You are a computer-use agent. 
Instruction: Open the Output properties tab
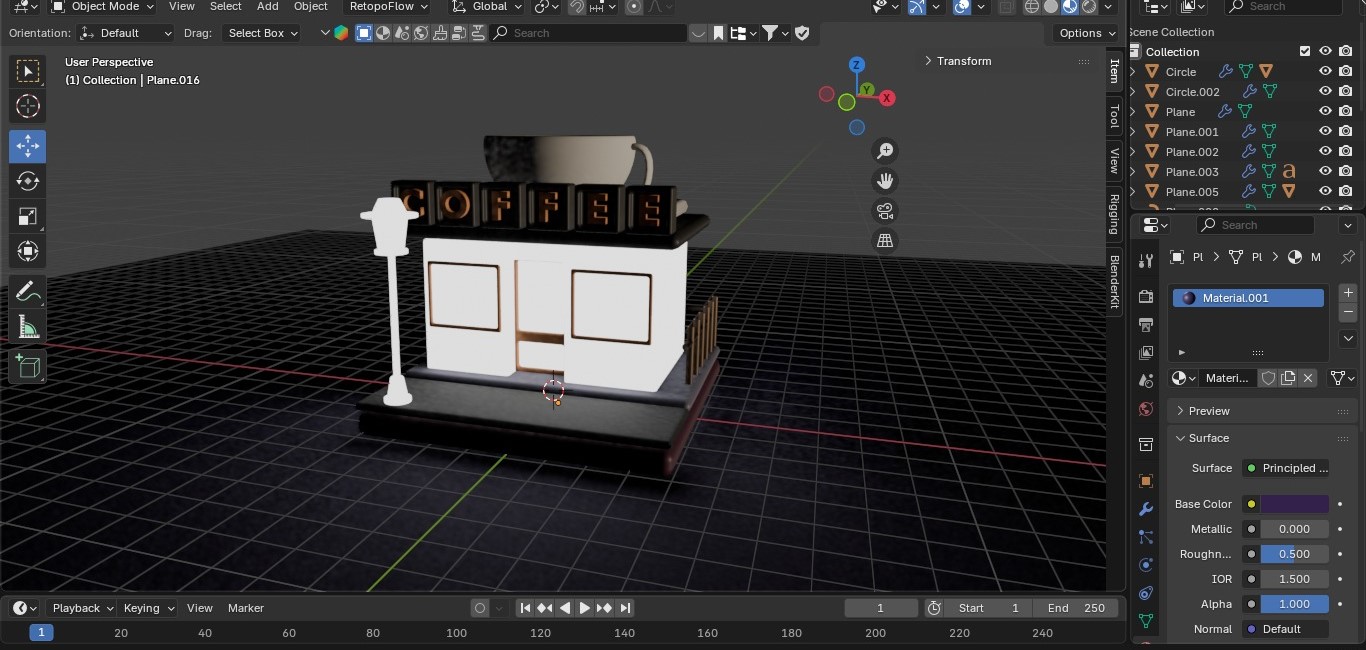pos(1146,325)
